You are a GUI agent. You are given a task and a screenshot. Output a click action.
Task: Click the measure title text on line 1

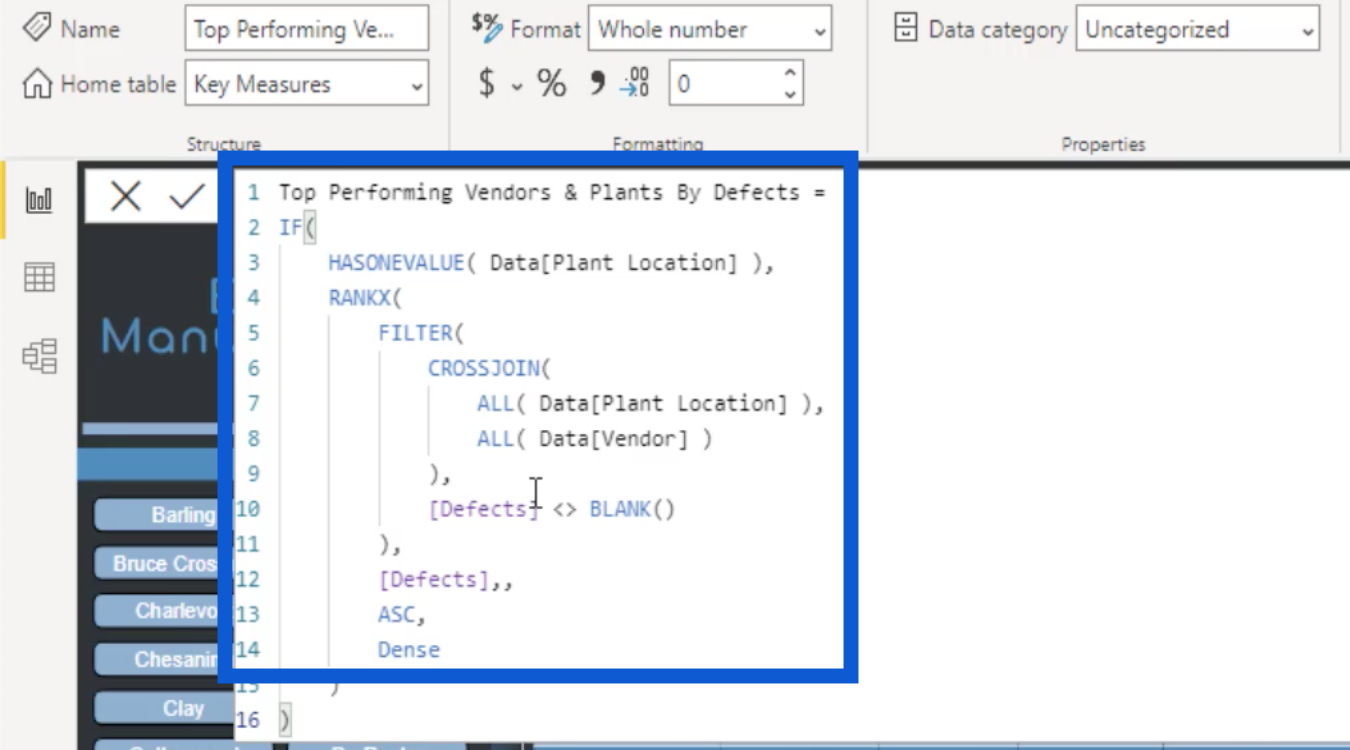tap(552, 192)
